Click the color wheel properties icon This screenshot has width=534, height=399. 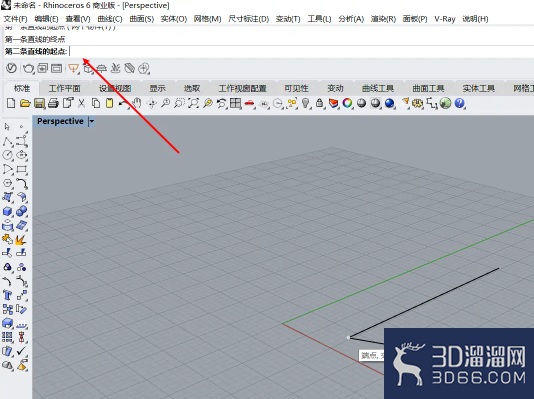coord(347,103)
